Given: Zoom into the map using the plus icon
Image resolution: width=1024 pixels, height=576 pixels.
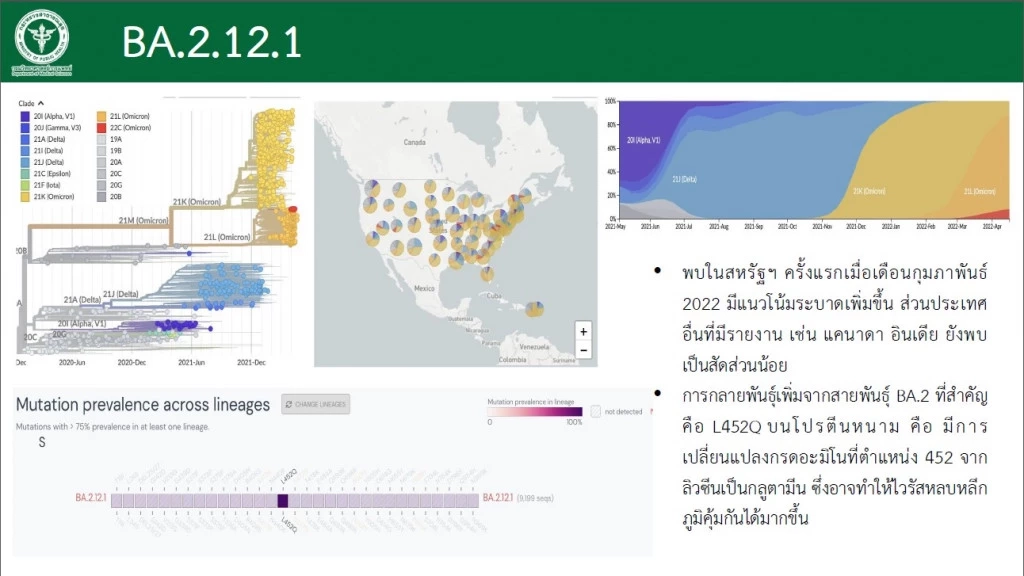Looking at the screenshot, I should point(584,332).
